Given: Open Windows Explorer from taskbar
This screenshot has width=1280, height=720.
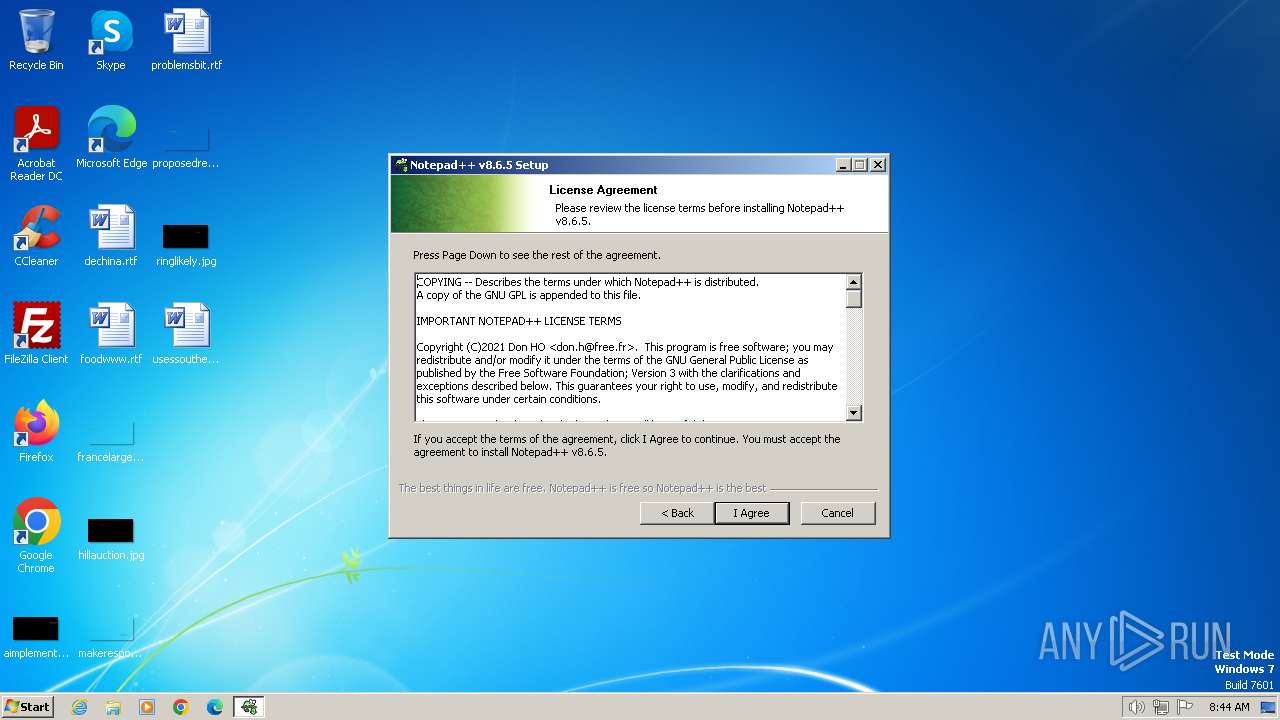Looking at the screenshot, I should click(113, 707).
